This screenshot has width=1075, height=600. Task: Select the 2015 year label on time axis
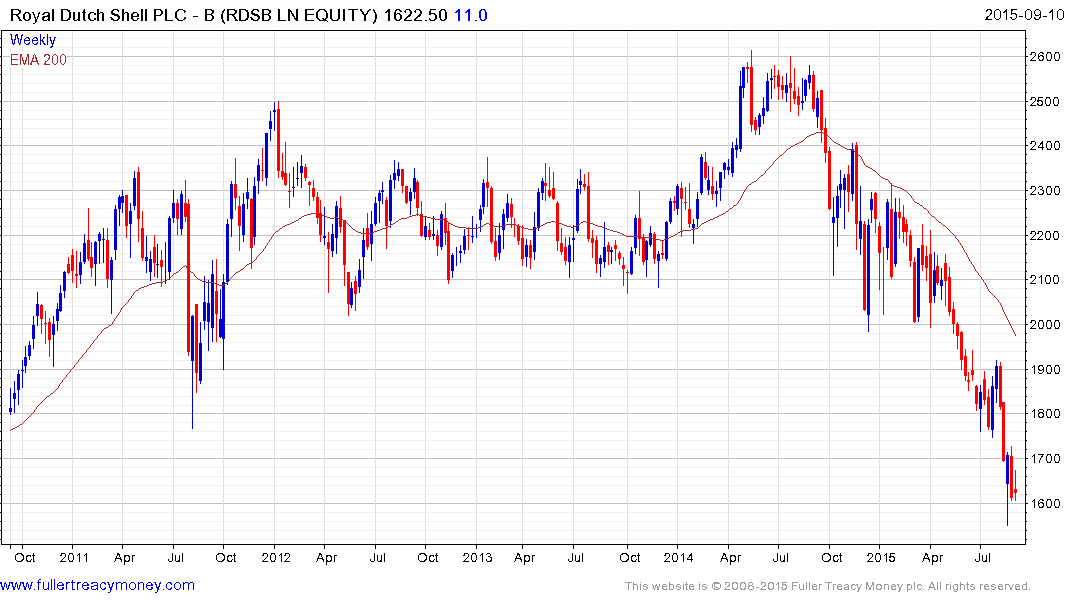[x=881, y=557]
